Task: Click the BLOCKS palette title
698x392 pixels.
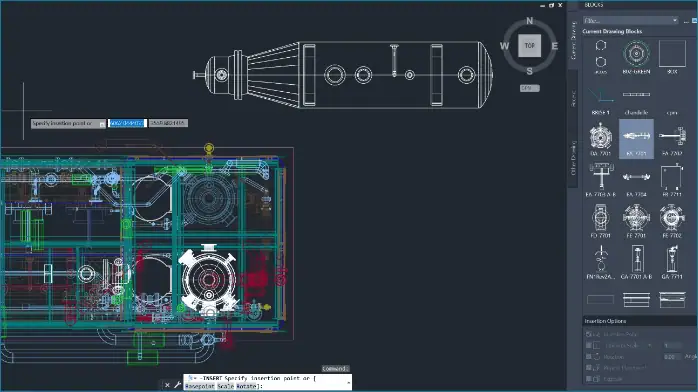Action: (x=594, y=5)
